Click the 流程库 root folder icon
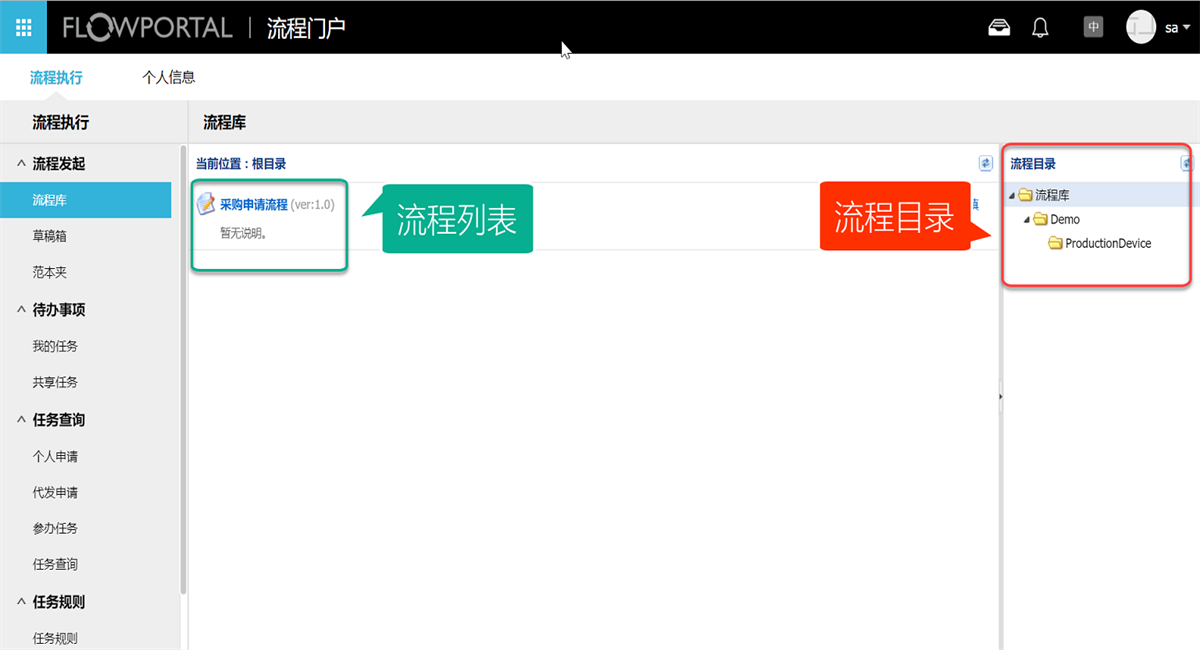 pyautogui.click(x=1025, y=195)
